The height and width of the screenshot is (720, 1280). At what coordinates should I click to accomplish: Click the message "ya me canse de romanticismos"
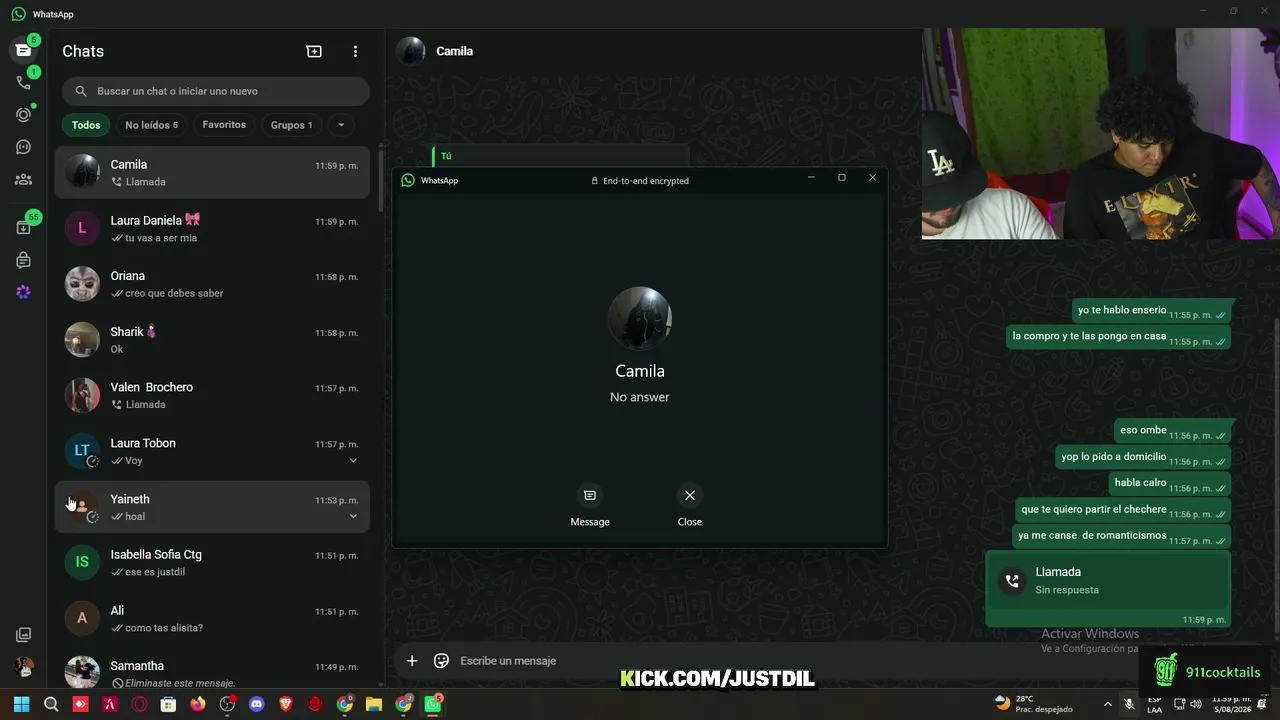pyautogui.click(x=1123, y=536)
